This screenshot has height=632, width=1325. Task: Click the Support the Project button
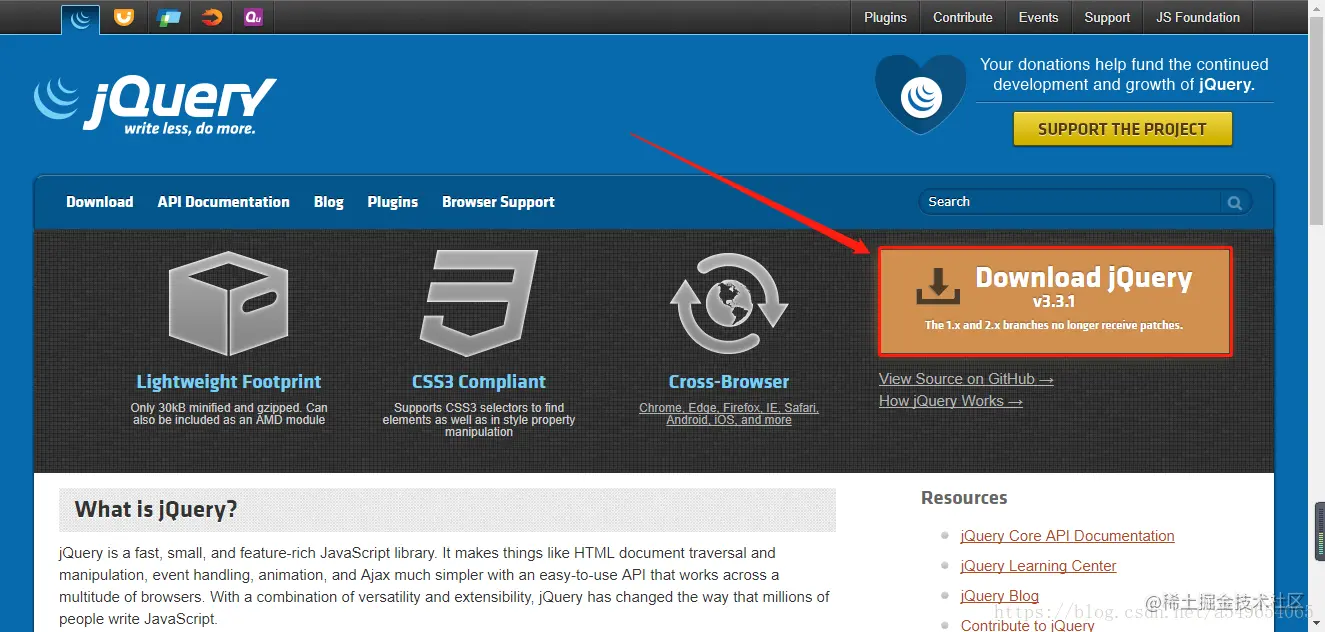point(1122,129)
